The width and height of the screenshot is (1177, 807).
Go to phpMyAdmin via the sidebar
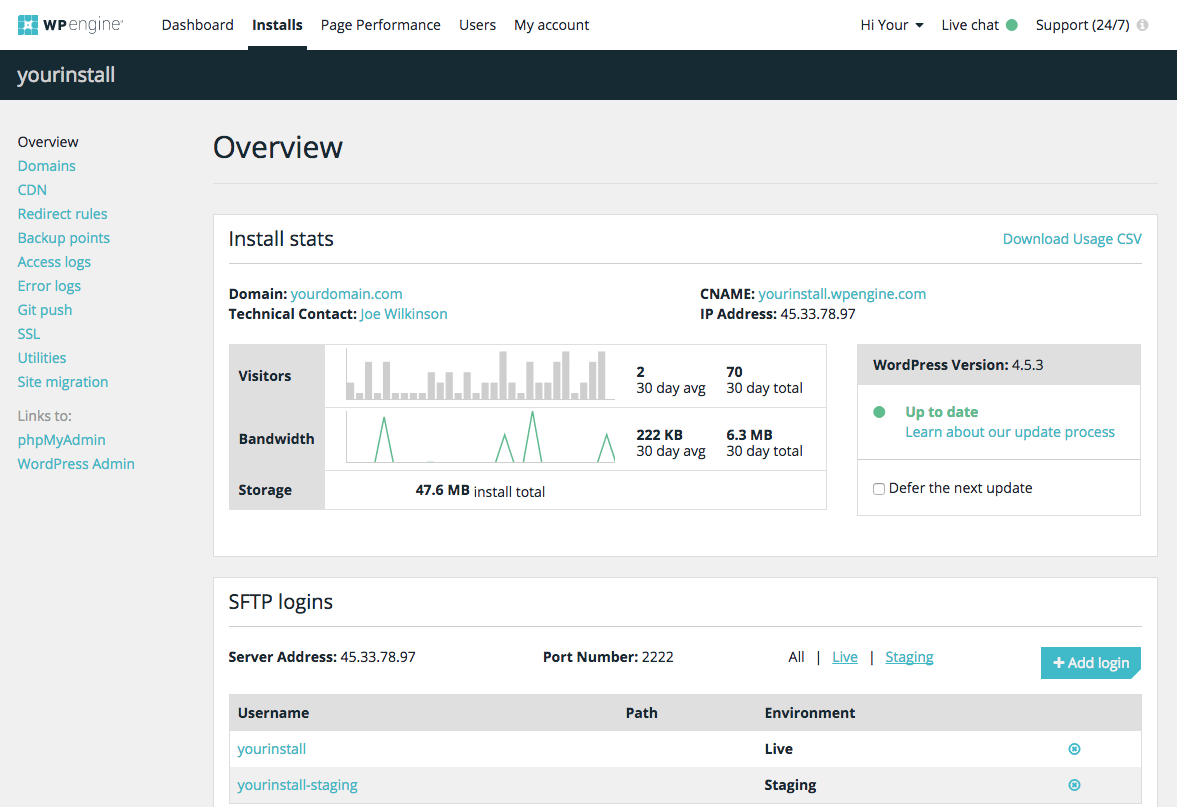click(61, 439)
